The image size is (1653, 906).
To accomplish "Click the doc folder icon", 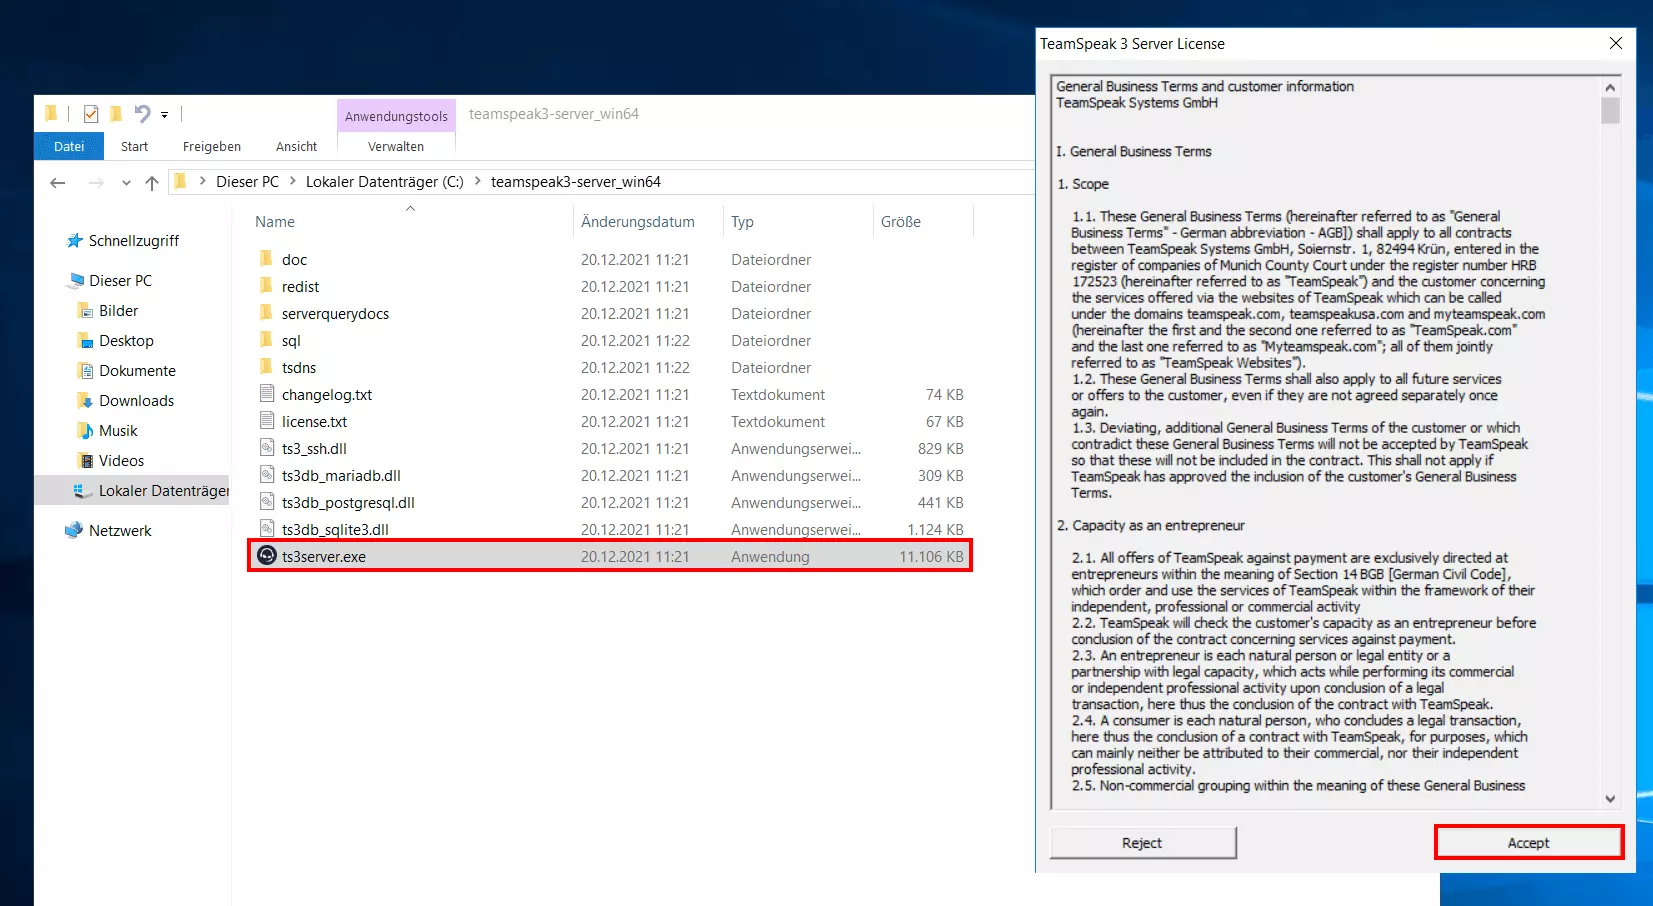I will pos(266,259).
